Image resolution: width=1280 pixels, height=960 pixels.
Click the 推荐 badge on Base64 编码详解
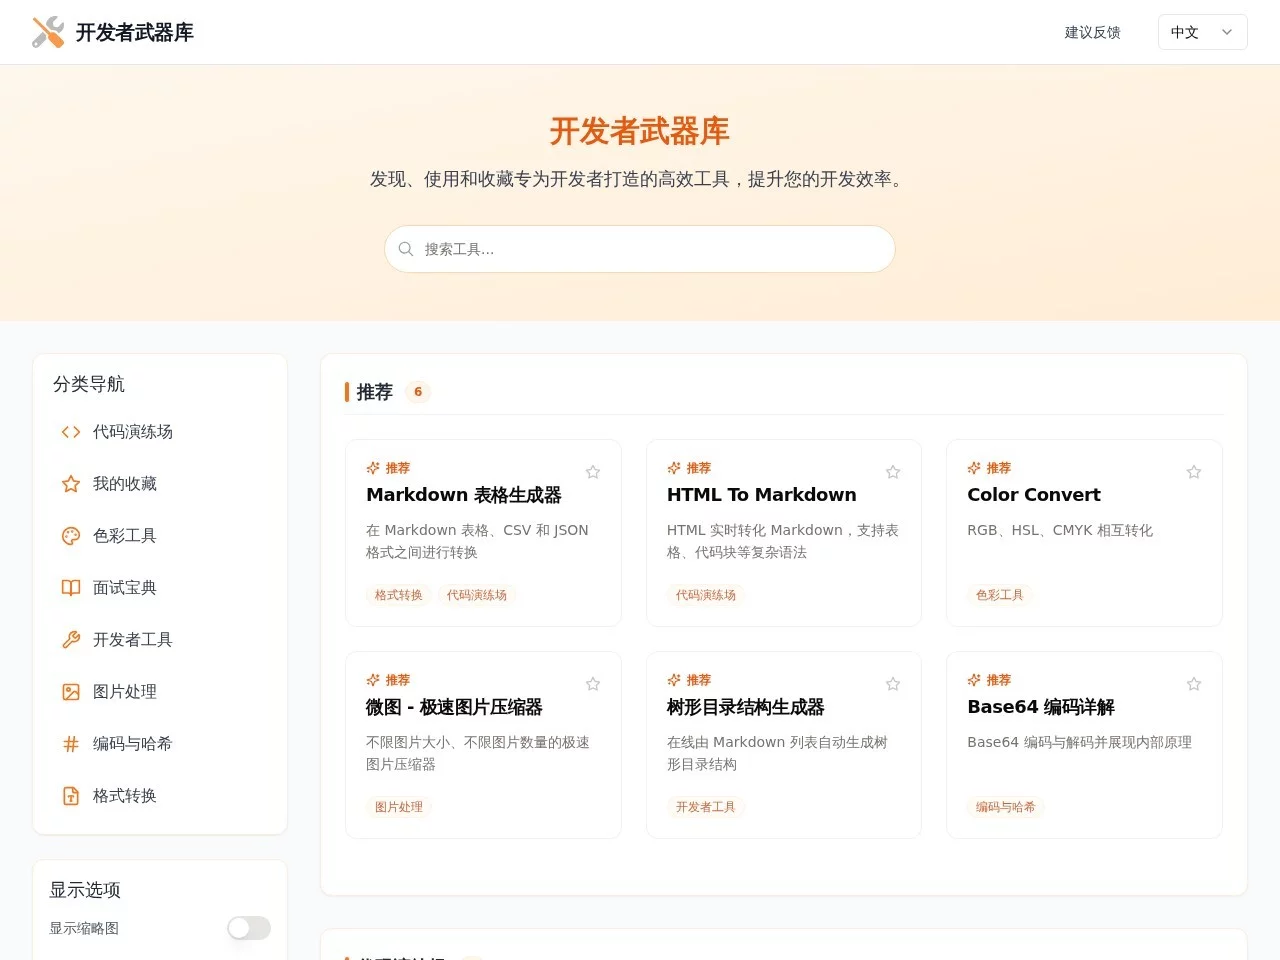[990, 680]
